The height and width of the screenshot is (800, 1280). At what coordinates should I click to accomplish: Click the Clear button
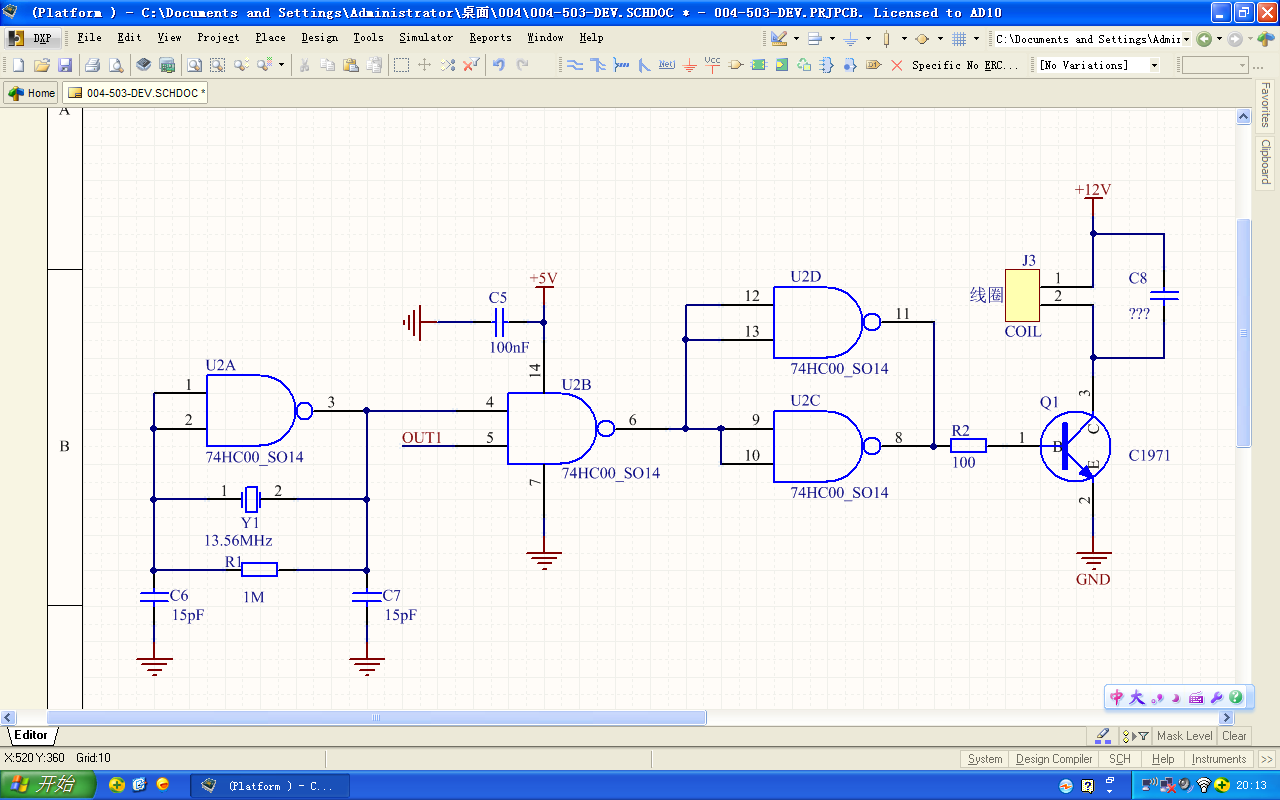click(x=1234, y=736)
